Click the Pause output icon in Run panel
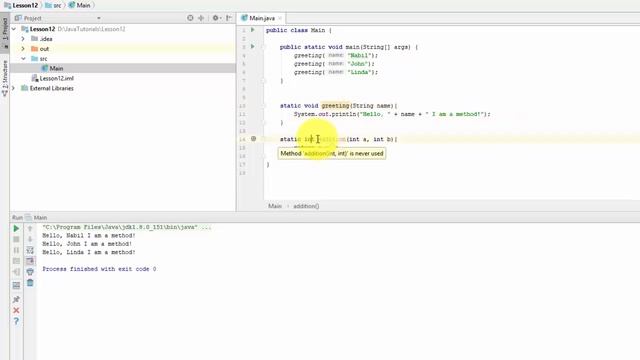The image size is (640, 360). click(x=16, y=250)
